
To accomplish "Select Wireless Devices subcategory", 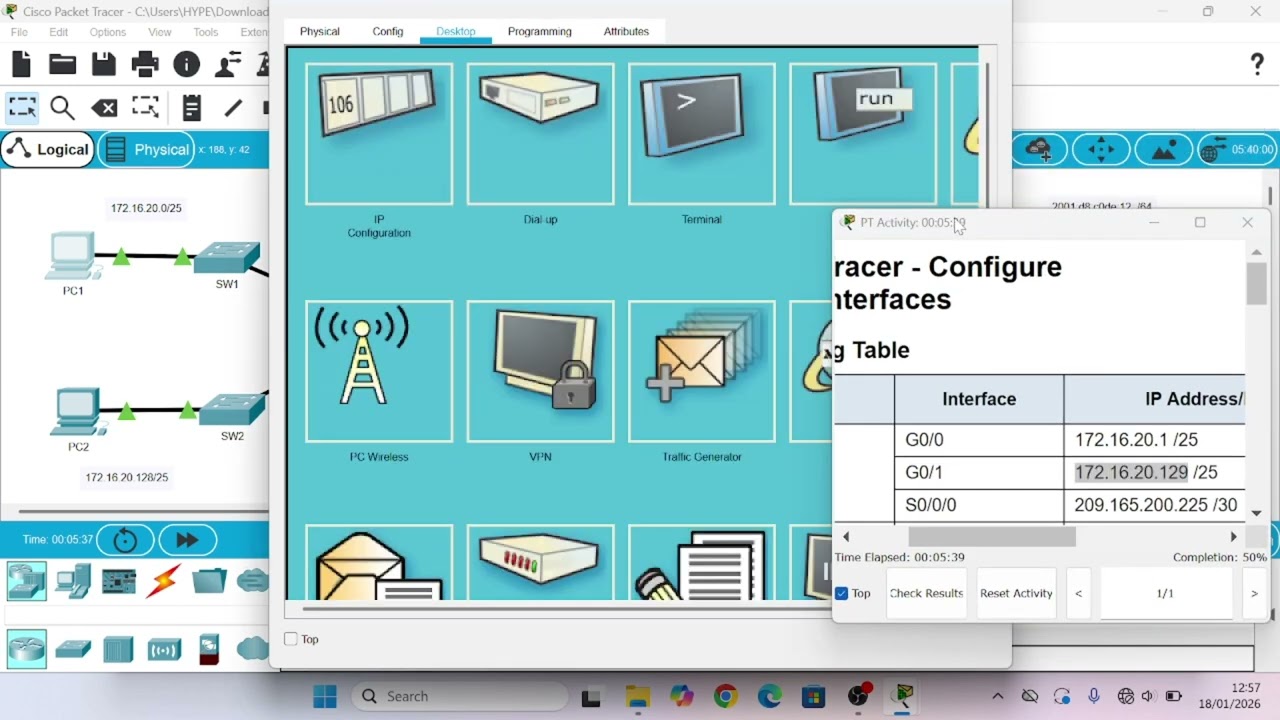I will pos(164,651).
